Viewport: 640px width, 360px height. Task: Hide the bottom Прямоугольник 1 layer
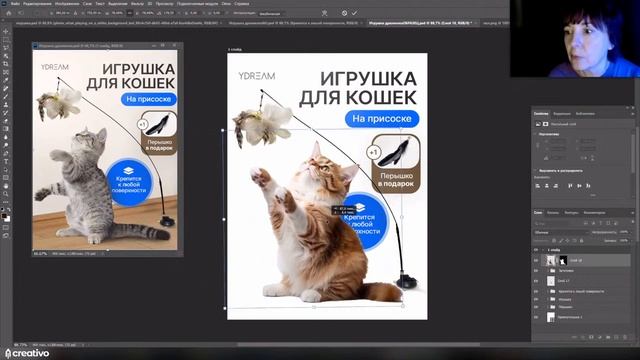536,317
